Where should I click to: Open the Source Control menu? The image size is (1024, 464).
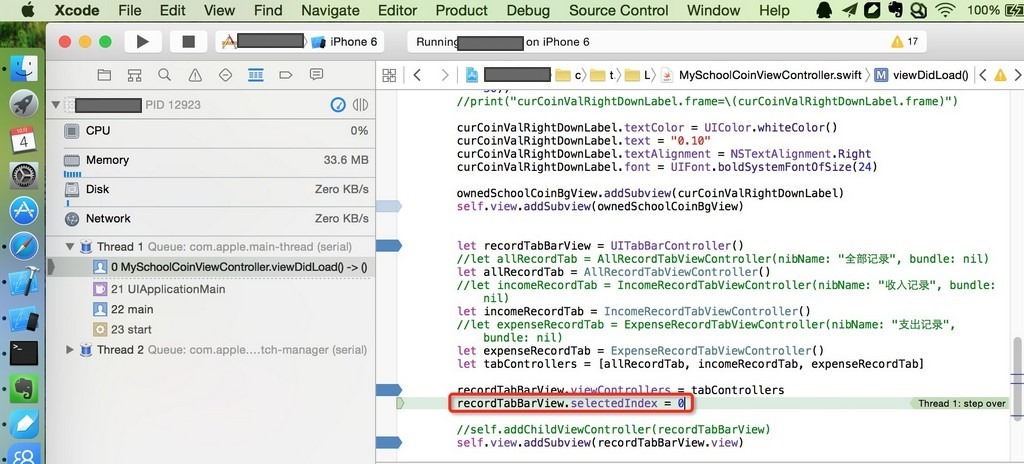(618, 10)
